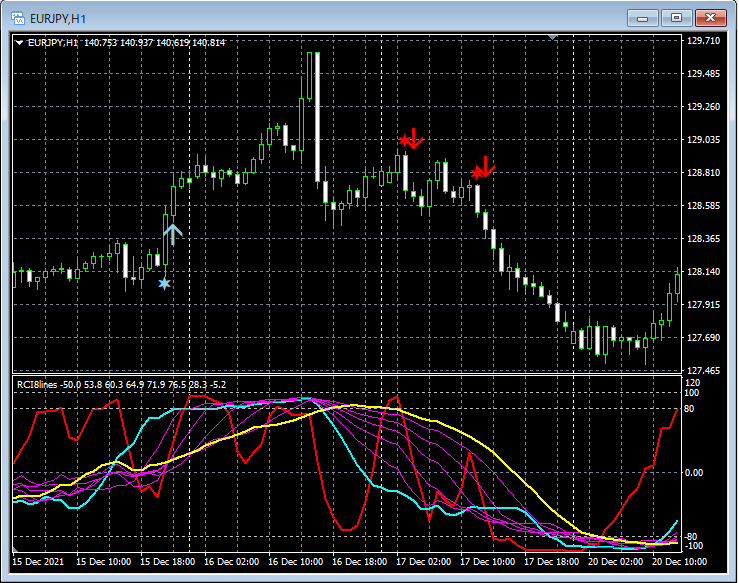Image resolution: width=739 pixels, height=583 pixels.
Task: Click the 15 Dec 18:00 time label
Action: click(x=168, y=562)
